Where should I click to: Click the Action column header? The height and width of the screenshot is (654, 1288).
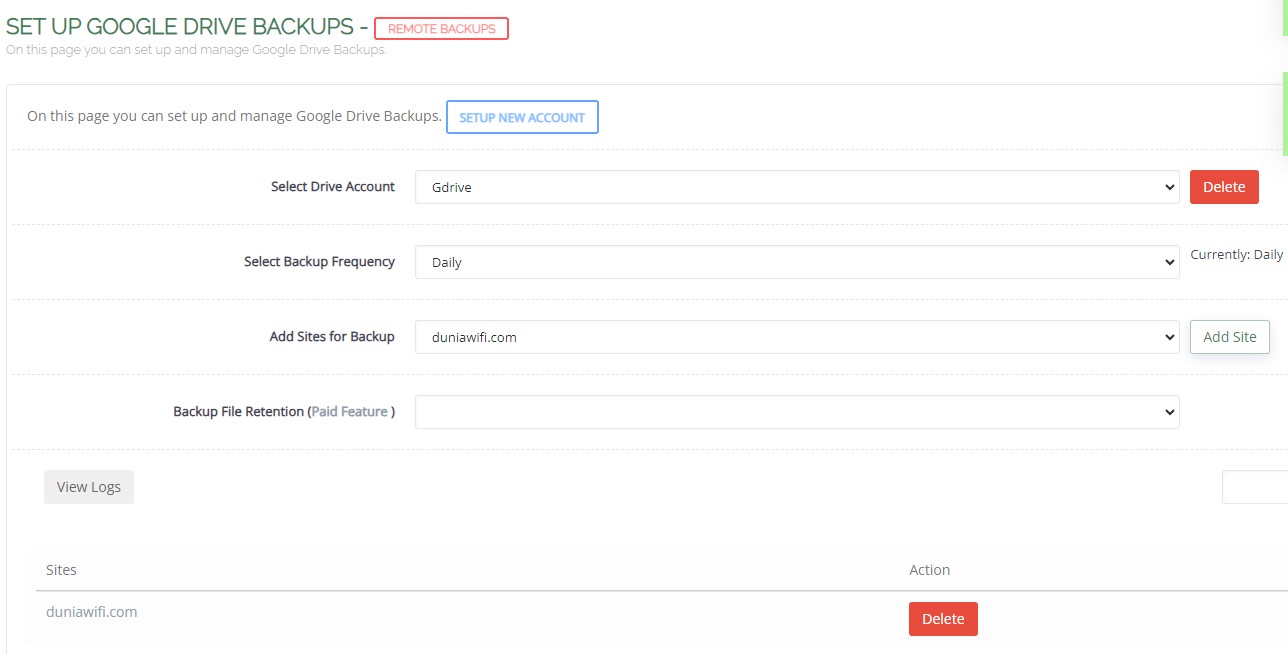[x=929, y=569]
